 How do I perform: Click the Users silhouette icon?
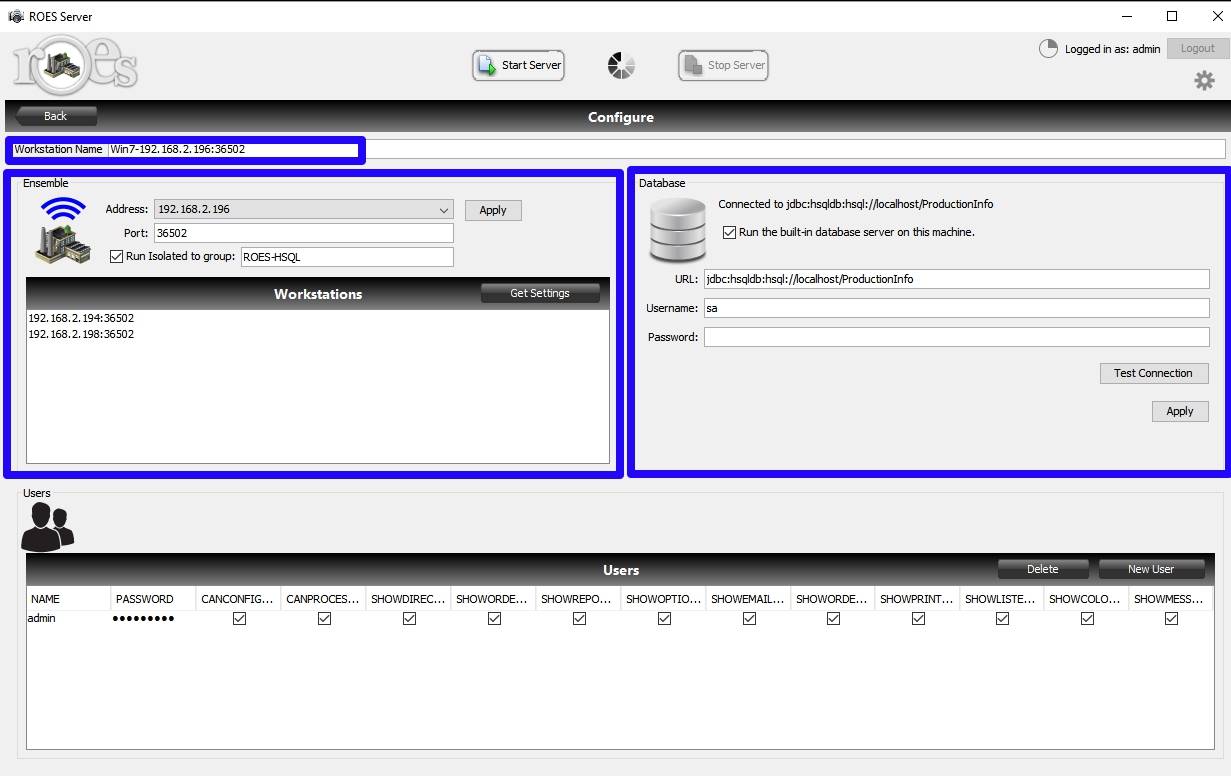pos(47,527)
